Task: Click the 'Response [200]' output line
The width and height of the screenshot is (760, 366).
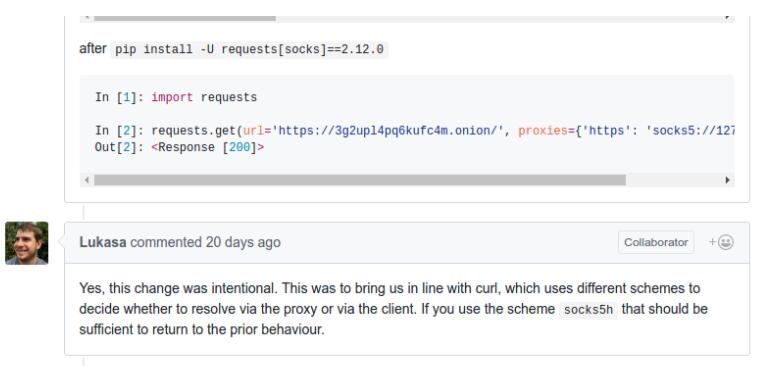Action: click(x=179, y=147)
